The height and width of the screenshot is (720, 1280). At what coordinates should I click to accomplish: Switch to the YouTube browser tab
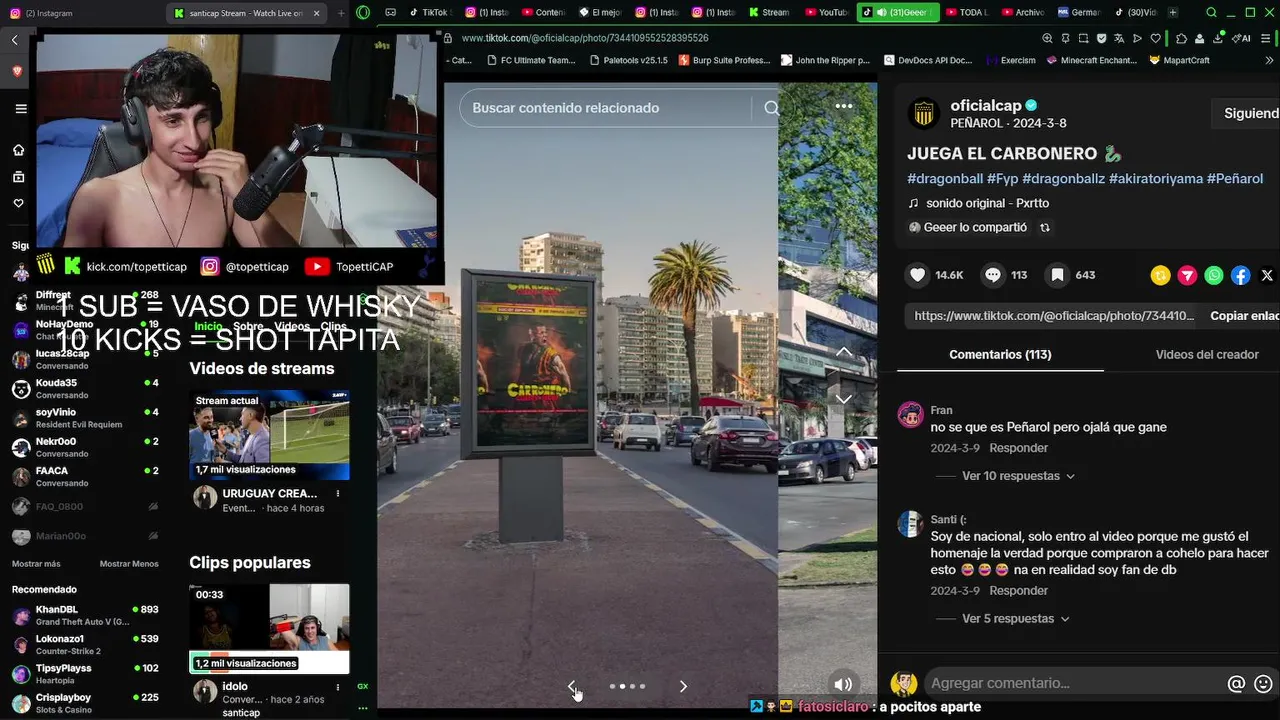826,13
